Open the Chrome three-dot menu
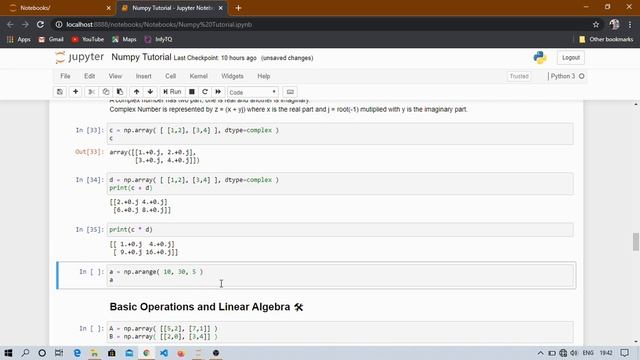Screen dimensions: 640x360 point(630,24)
